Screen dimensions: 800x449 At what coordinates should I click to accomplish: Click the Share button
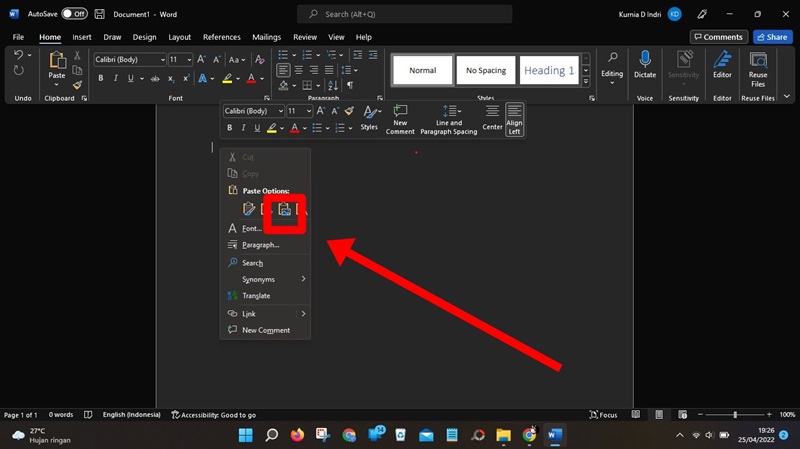pyautogui.click(x=772, y=37)
